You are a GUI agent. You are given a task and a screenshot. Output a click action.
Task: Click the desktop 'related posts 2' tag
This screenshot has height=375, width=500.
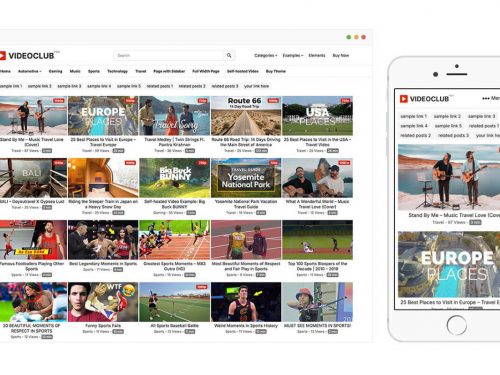[192, 86]
